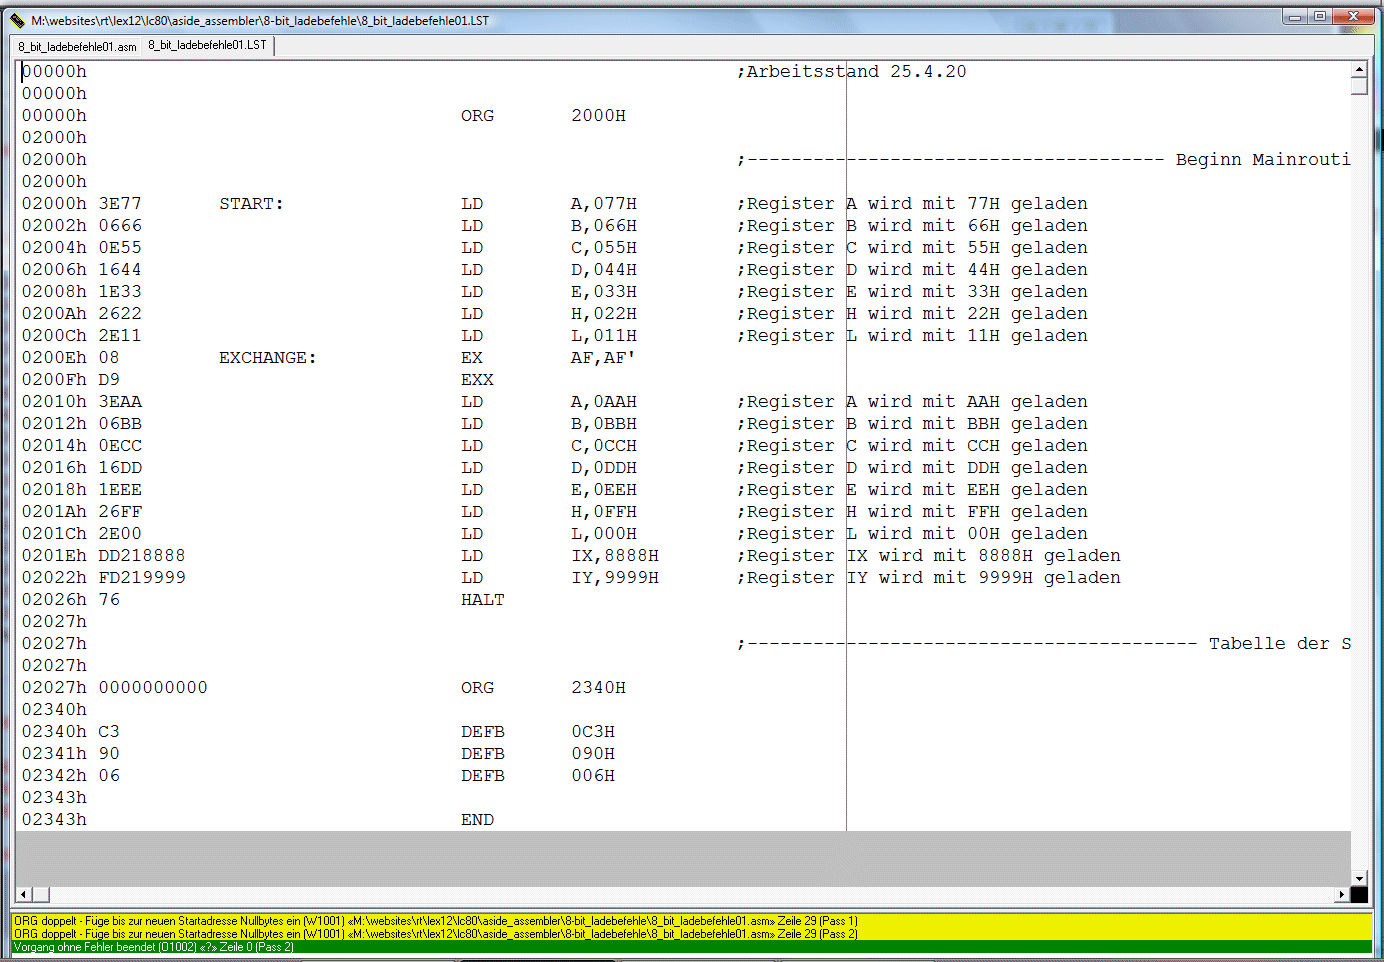
Task: Click the assembler app icon in title bar
Action: pos(17,20)
